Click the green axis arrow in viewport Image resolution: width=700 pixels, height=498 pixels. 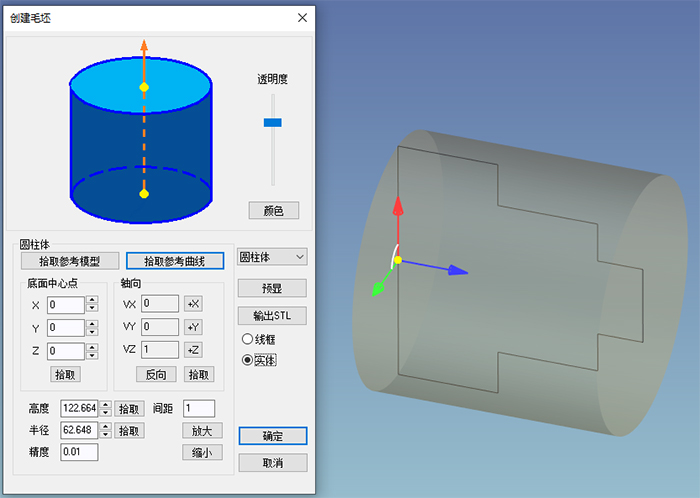(378, 289)
